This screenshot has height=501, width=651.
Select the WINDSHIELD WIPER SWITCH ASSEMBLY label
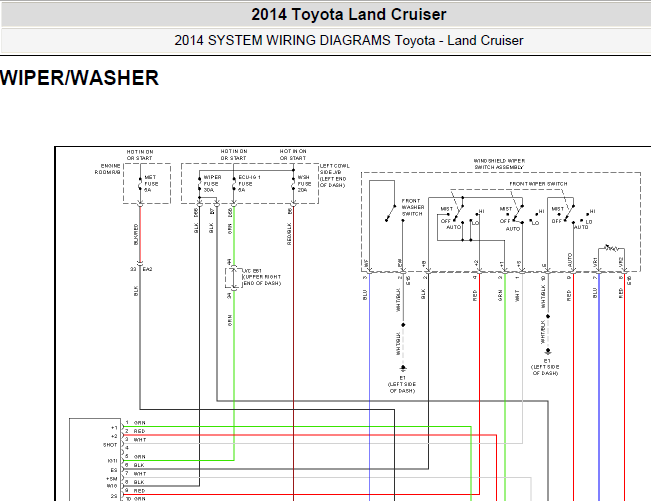tap(499, 164)
